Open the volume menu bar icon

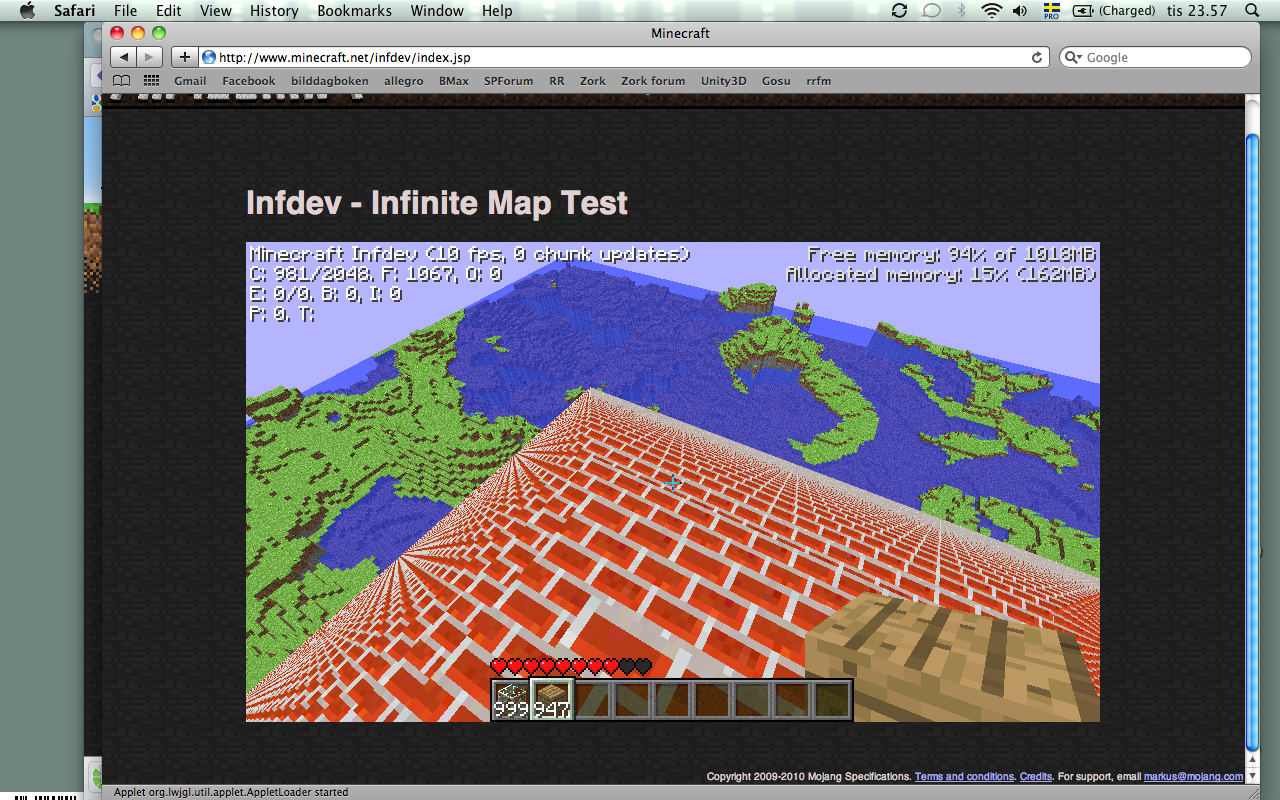pyautogui.click(x=1020, y=11)
